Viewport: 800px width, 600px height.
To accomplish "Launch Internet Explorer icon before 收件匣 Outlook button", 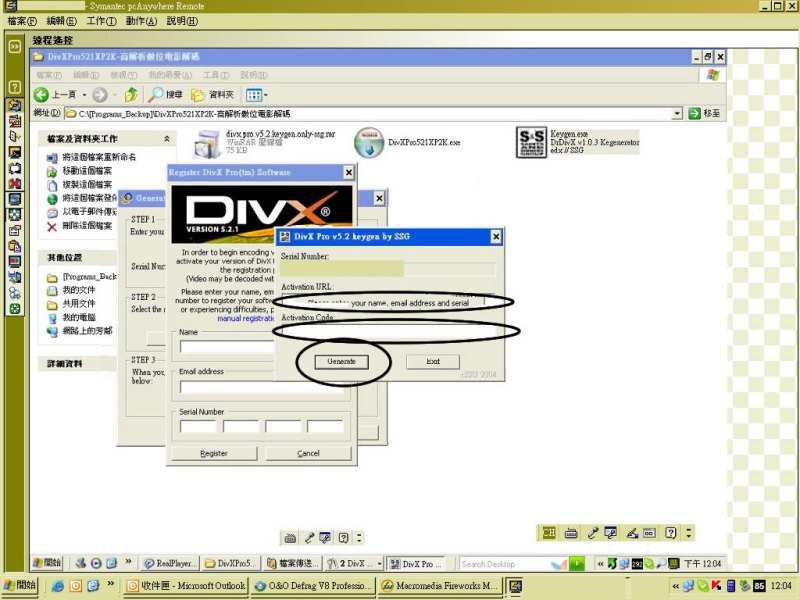I will (x=58, y=586).
